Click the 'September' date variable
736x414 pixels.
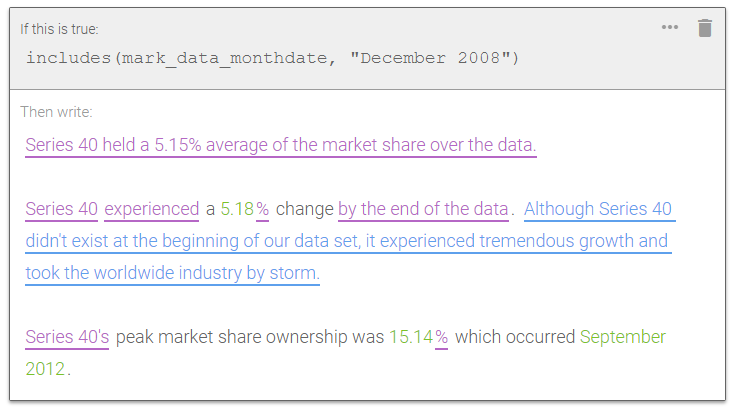[622, 337]
